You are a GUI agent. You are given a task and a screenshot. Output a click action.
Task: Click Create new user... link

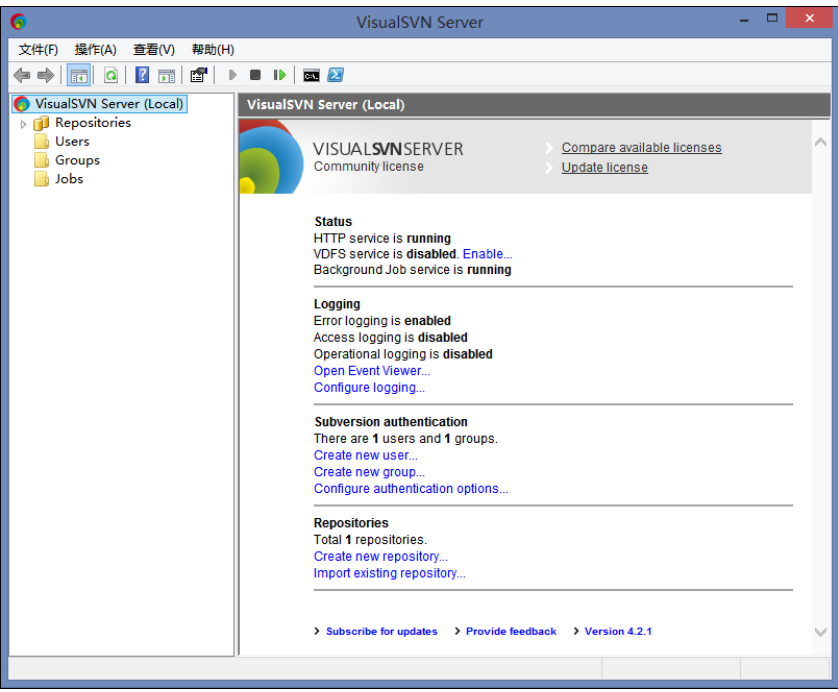366,455
